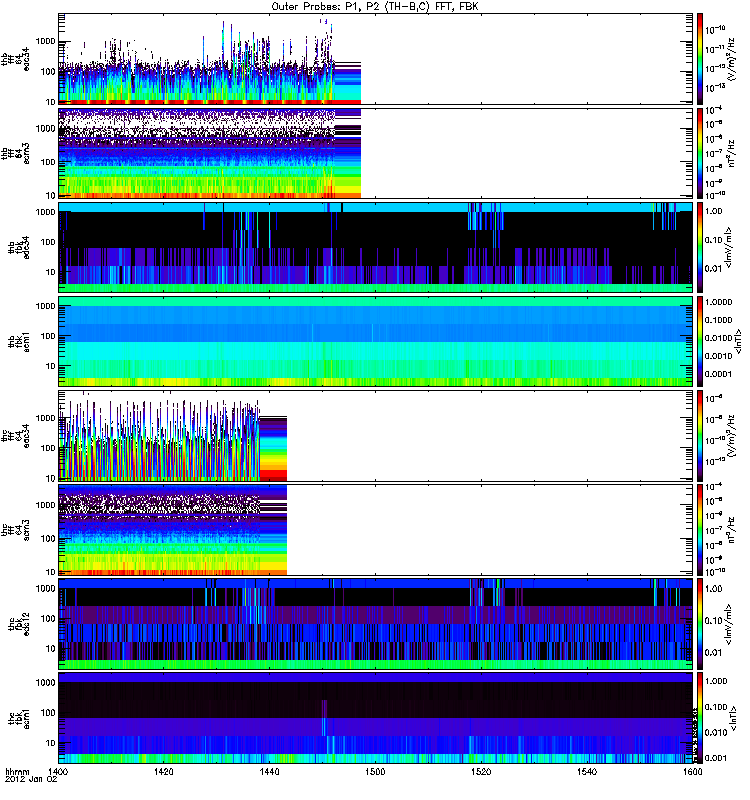Click the color bar beside the top thb edc34 panel
Viewport: 750px width, 800px height.
[x=701, y=60]
